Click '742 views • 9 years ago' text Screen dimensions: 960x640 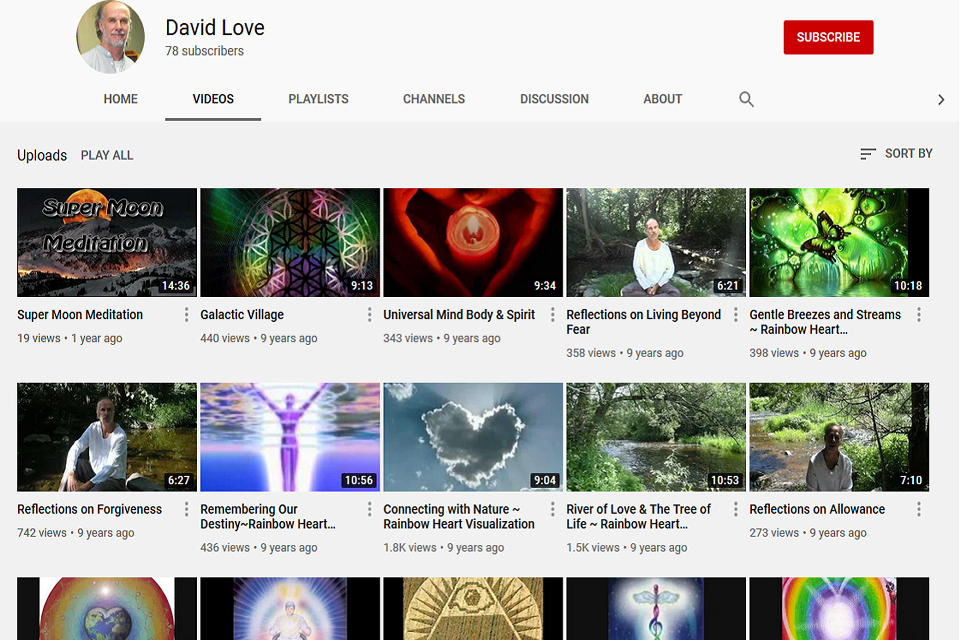[x=76, y=533]
